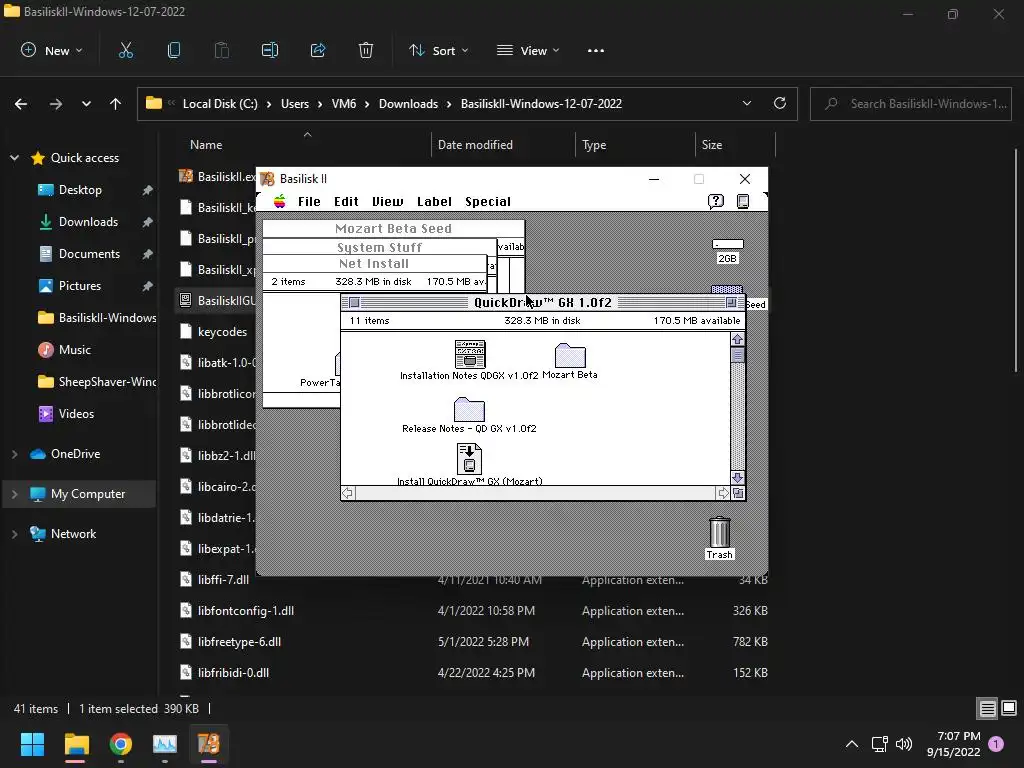The width and height of the screenshot is (1024, 768).
Task: Click scroll left arrow in QuickDraw GX window
Action: coord(348,493)
